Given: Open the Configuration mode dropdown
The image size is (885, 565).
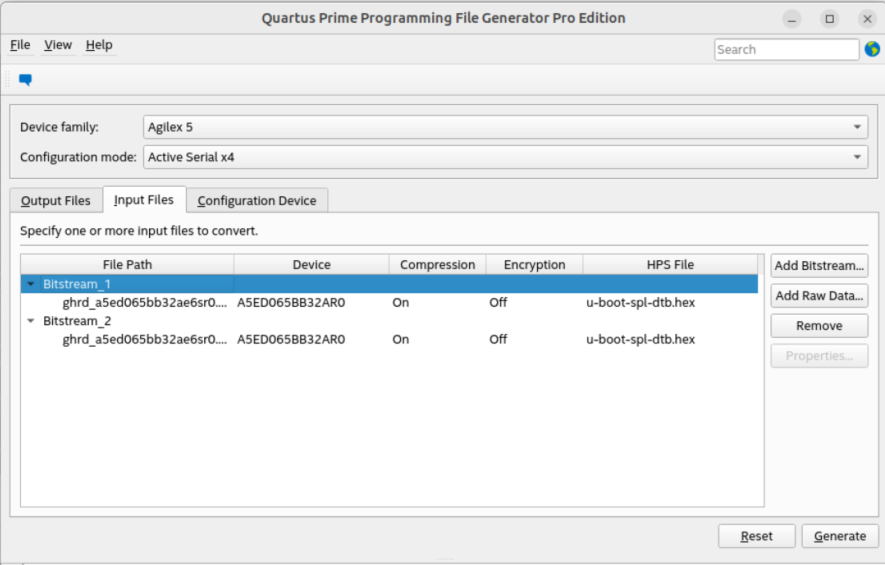Looking at the screenshot, I should tap(505, 157).
